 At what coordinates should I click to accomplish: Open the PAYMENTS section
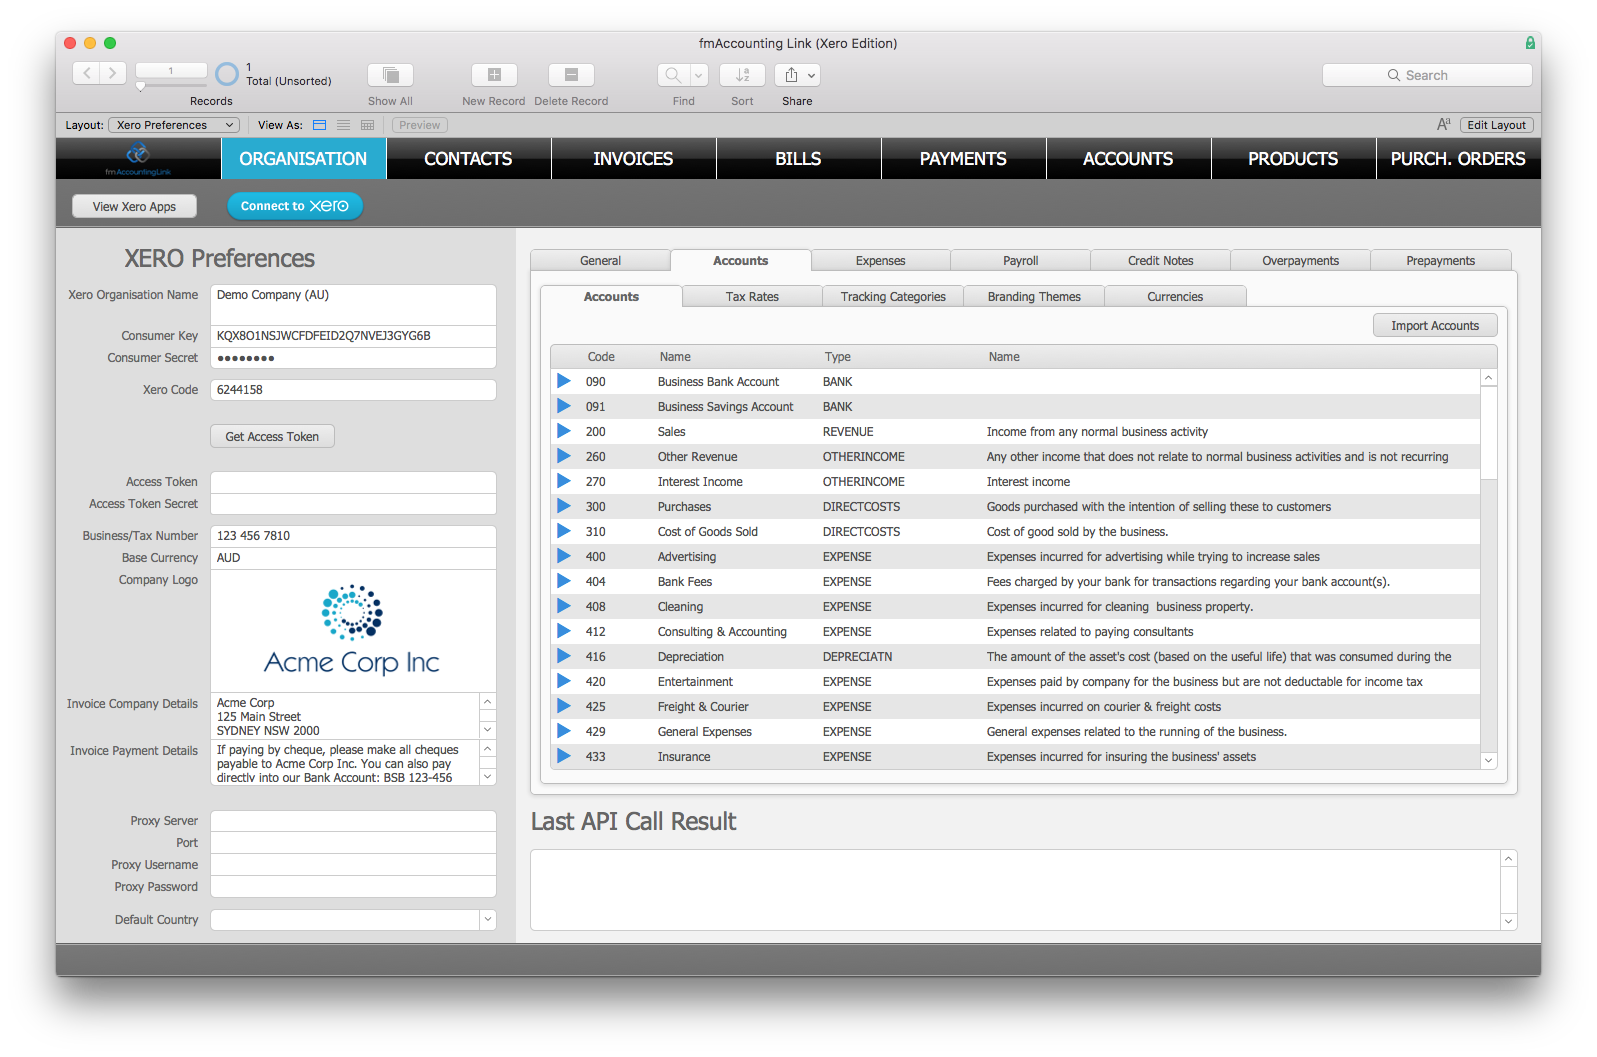(963, 159)
